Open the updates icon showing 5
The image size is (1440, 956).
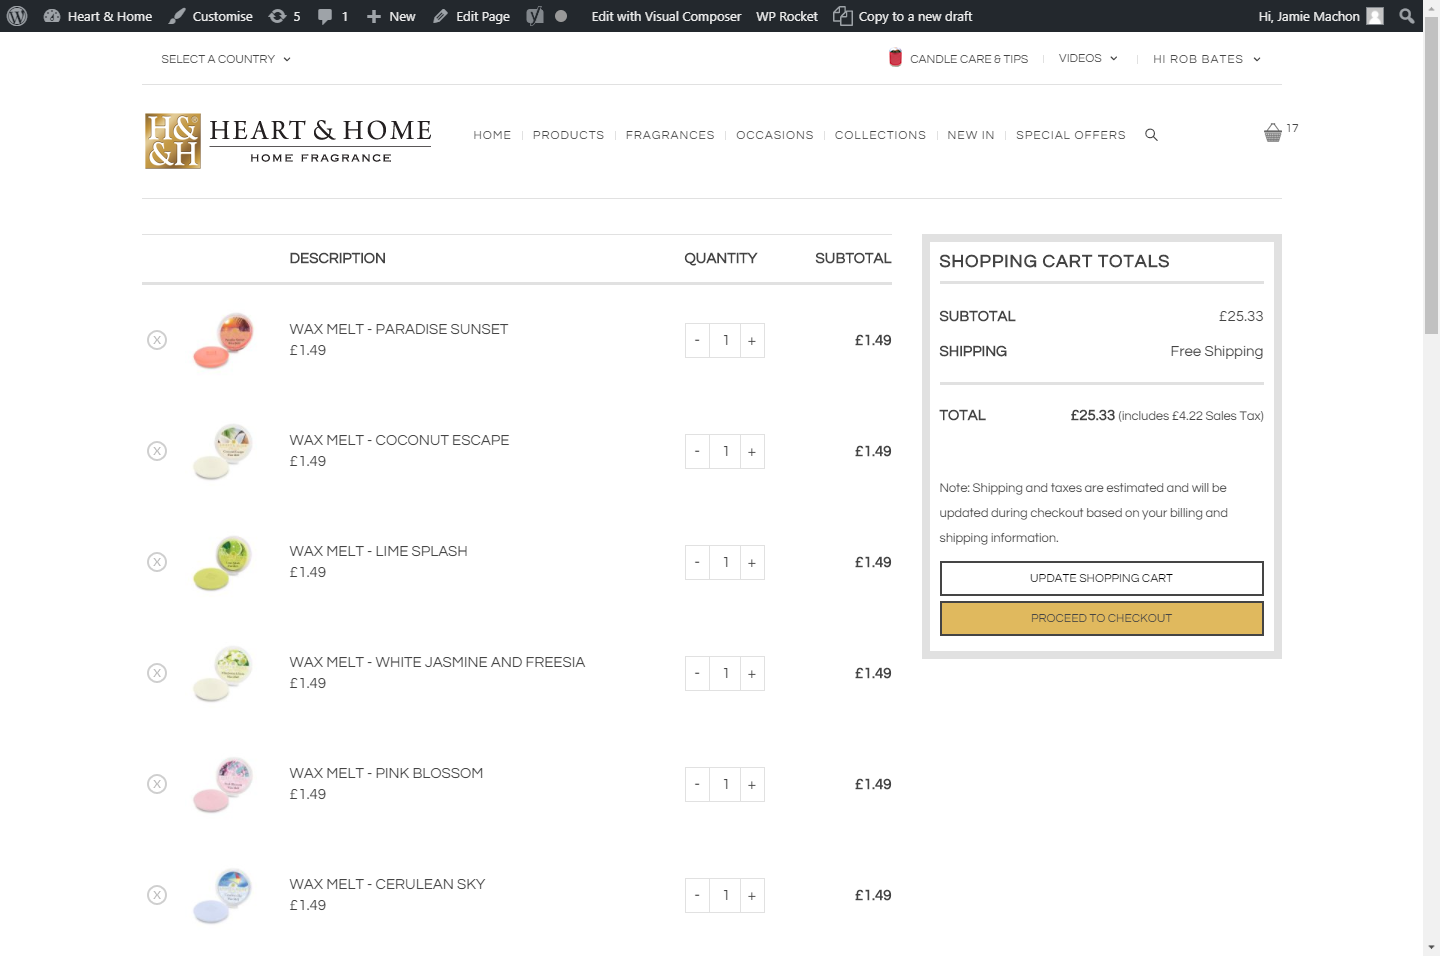coord(277,16)
